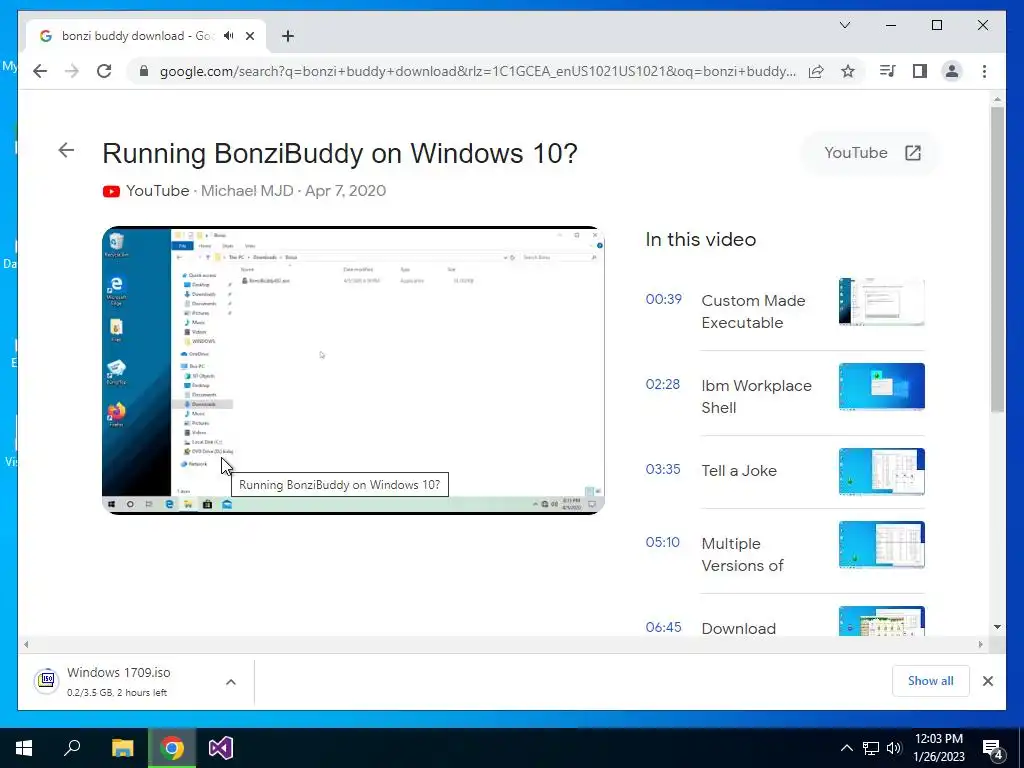
Task: Select Ibm Workplace Shell chapter
Action: [756, 396]
